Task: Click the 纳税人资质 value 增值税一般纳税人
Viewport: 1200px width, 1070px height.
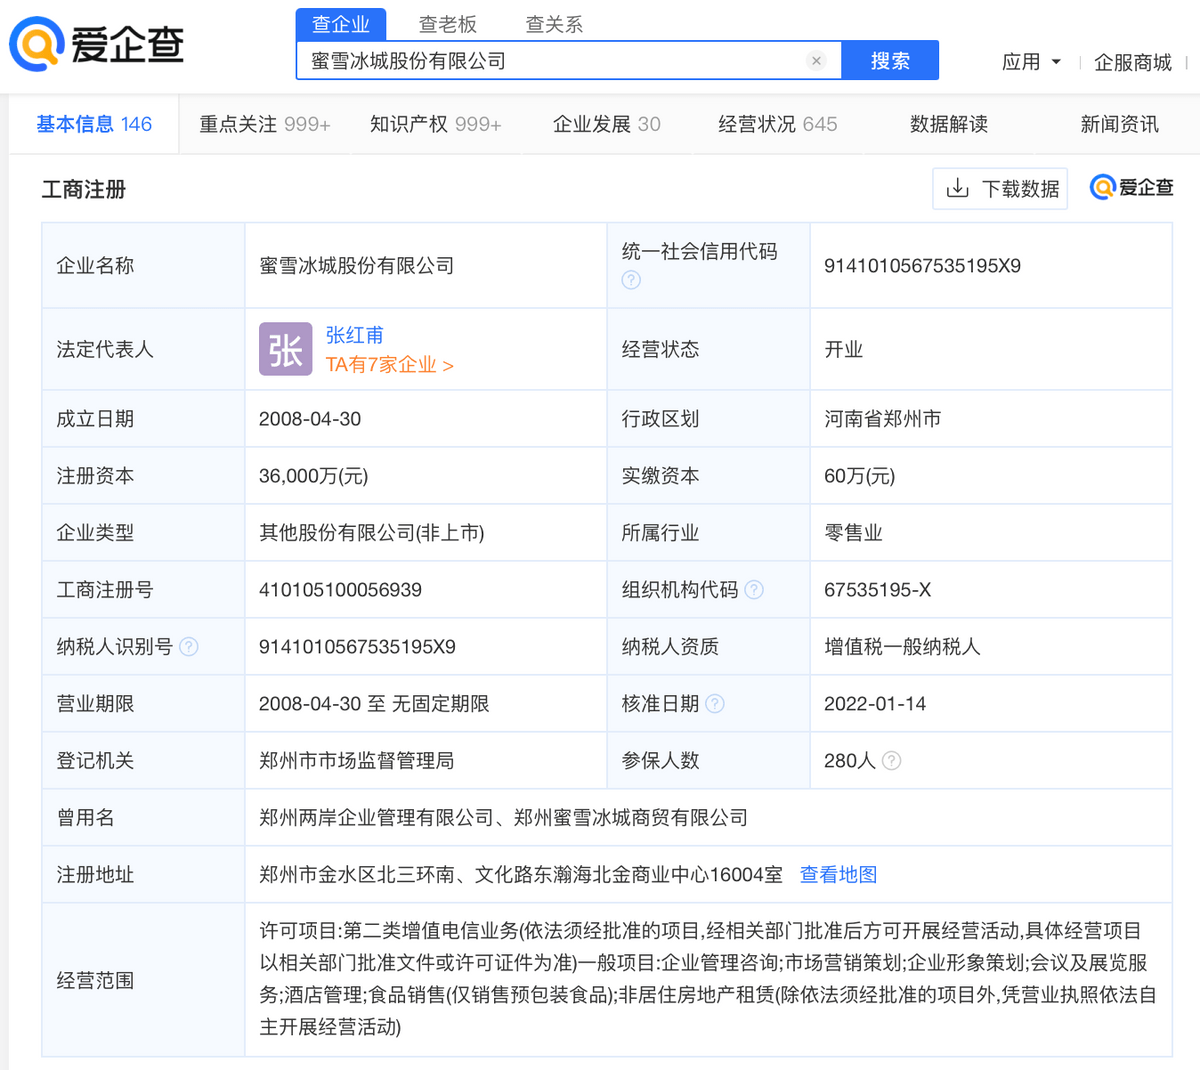Action: pyautogui.click(x=902, y=647)
